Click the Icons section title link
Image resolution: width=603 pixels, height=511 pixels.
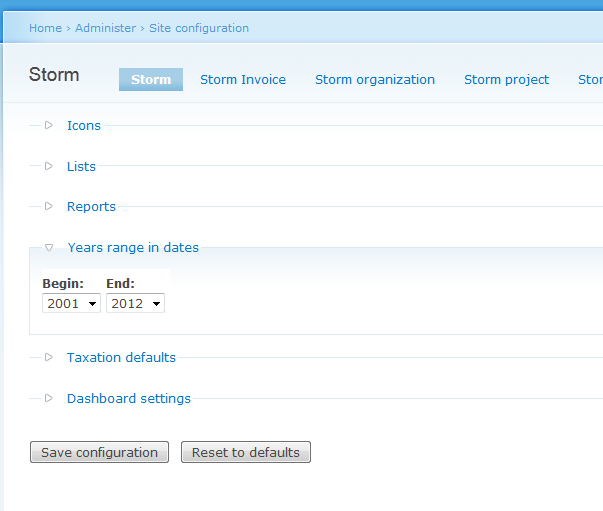coord(84,126)
